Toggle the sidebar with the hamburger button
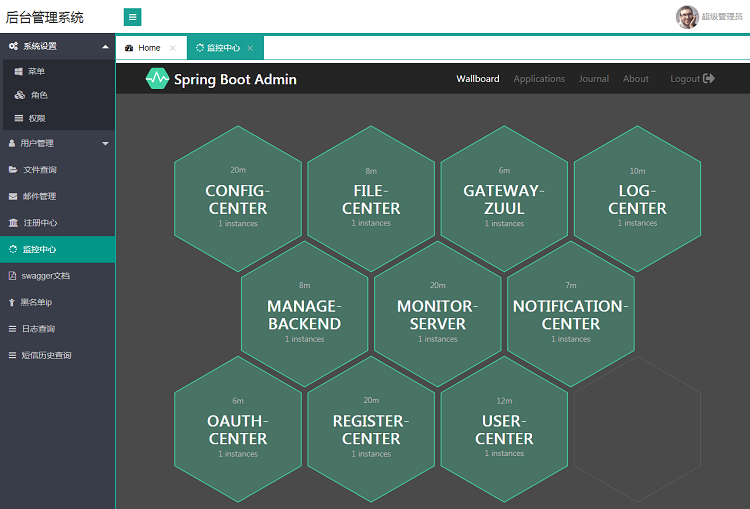Image resolution: width=750 pixels, height=509 pixels. [132, 17]
